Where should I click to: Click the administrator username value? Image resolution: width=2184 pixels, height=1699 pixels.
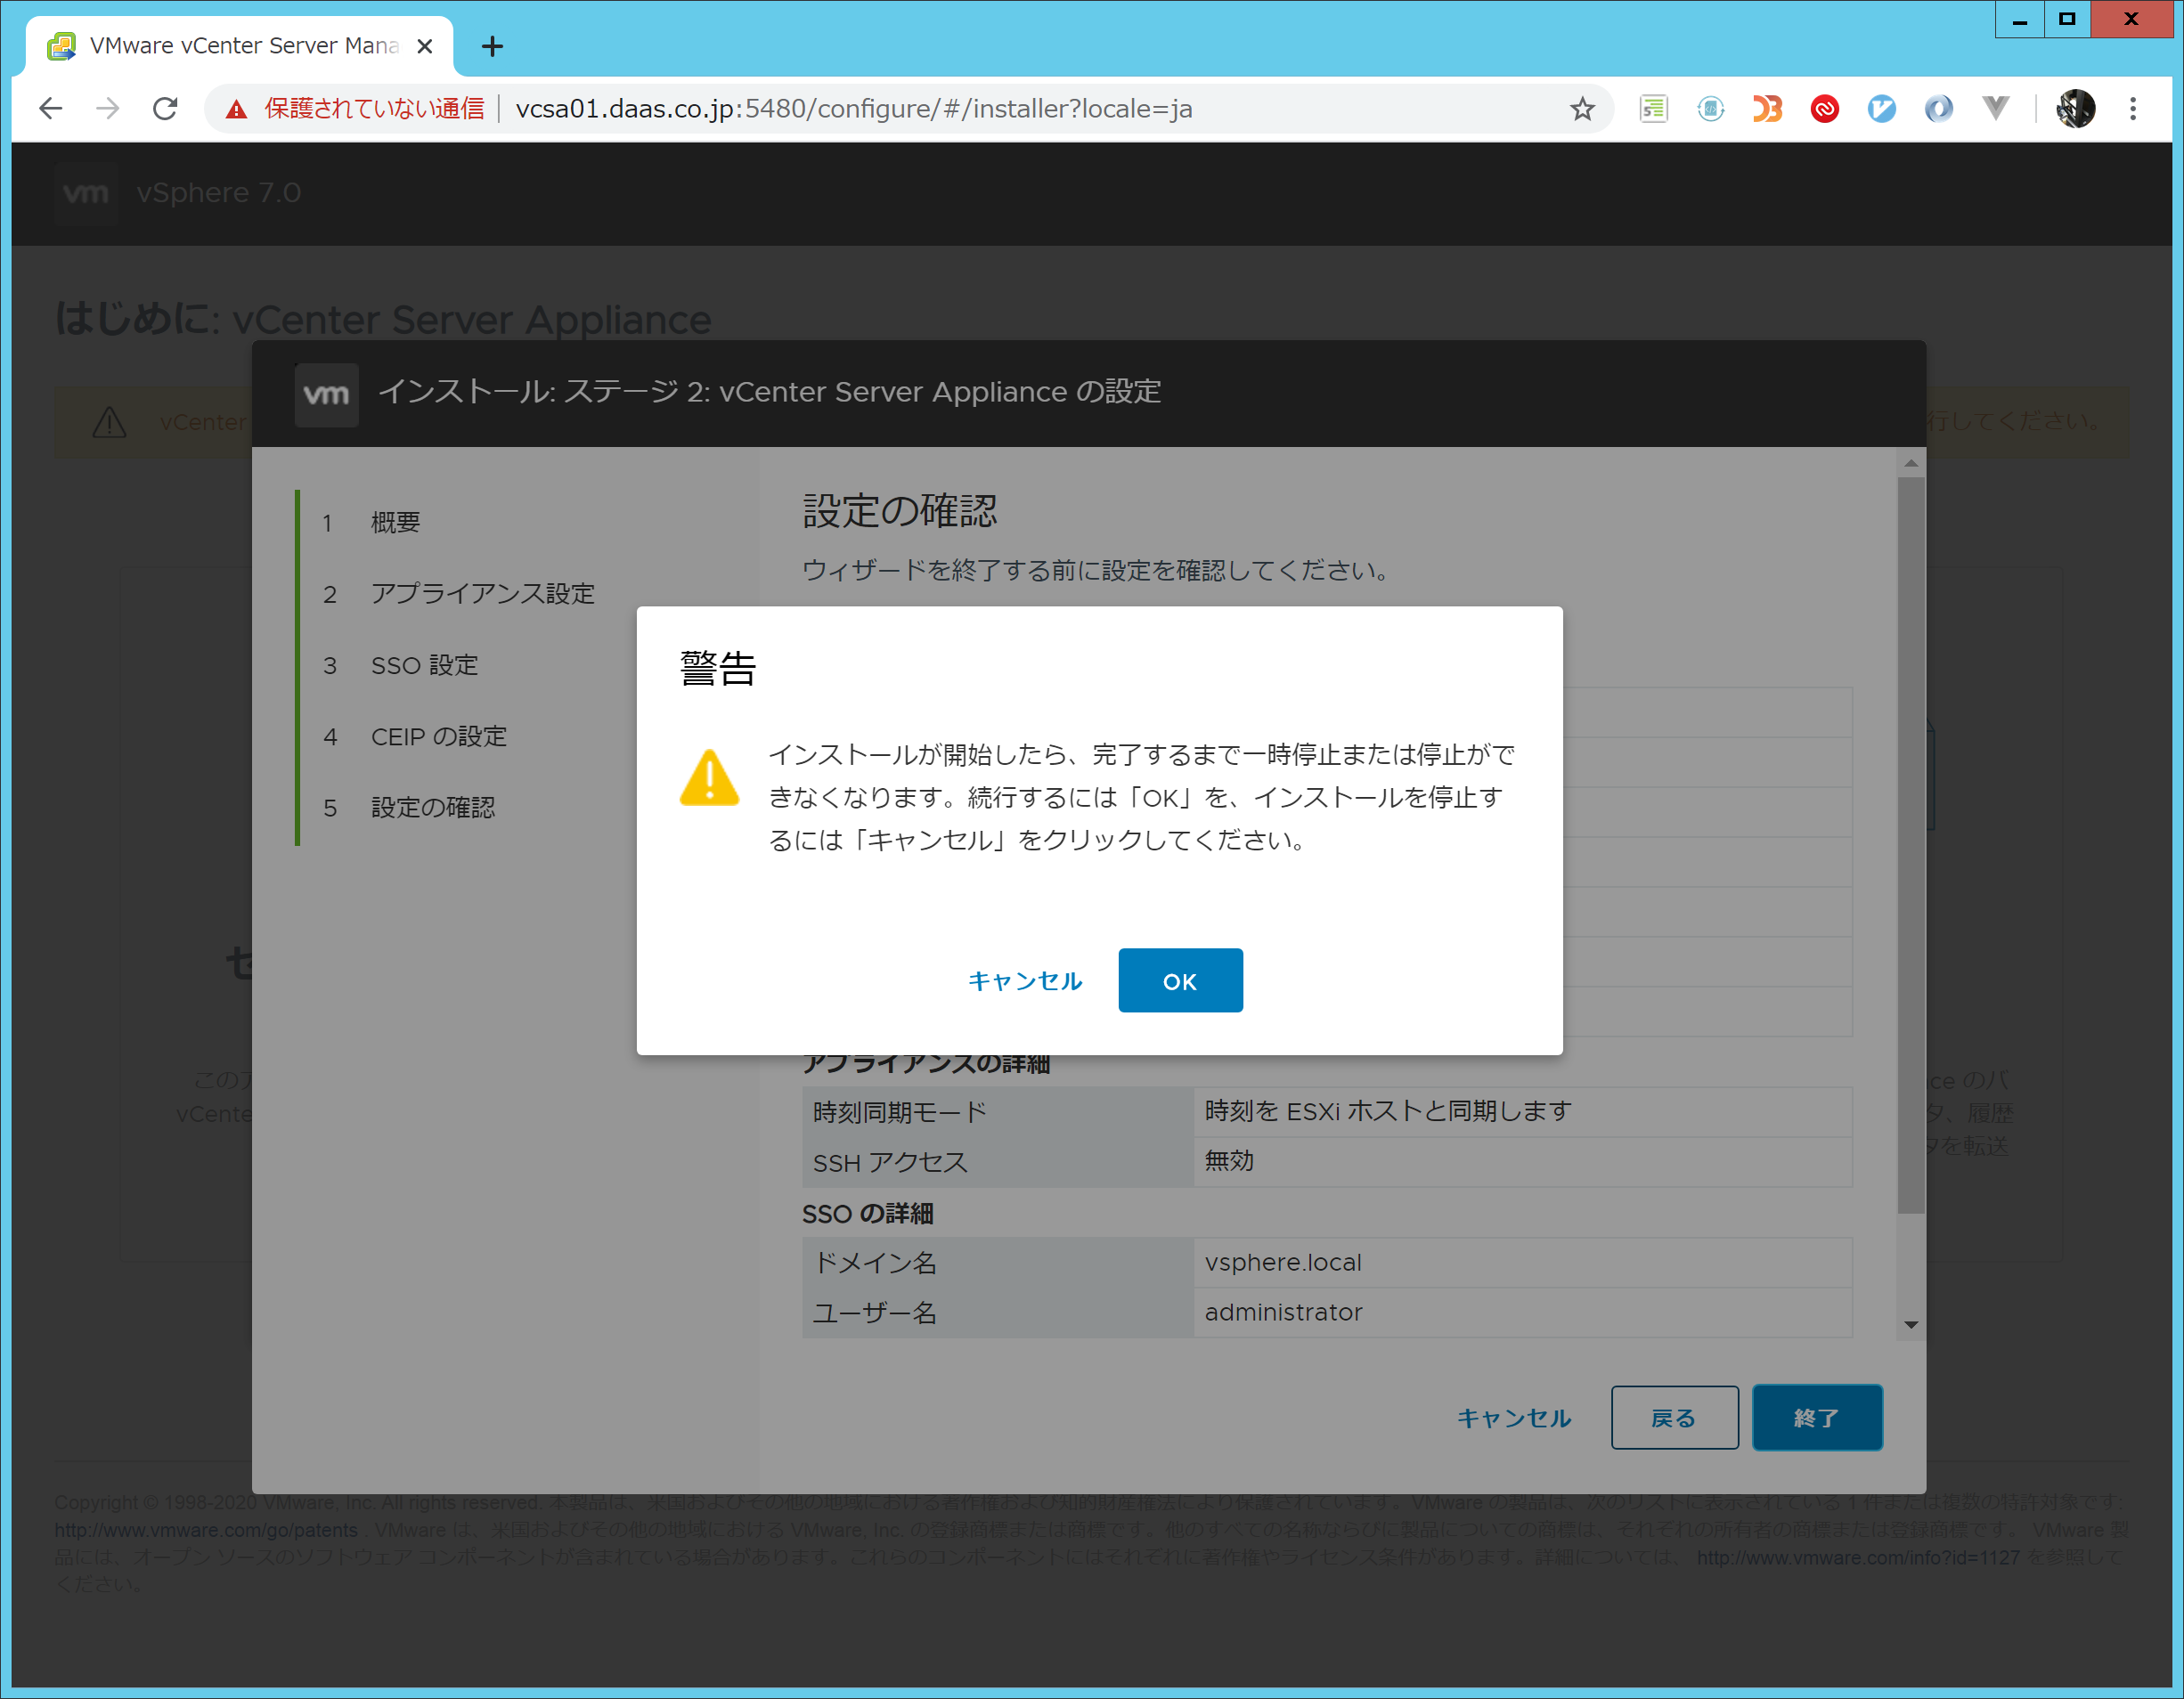click(x=1283, y=1312)
